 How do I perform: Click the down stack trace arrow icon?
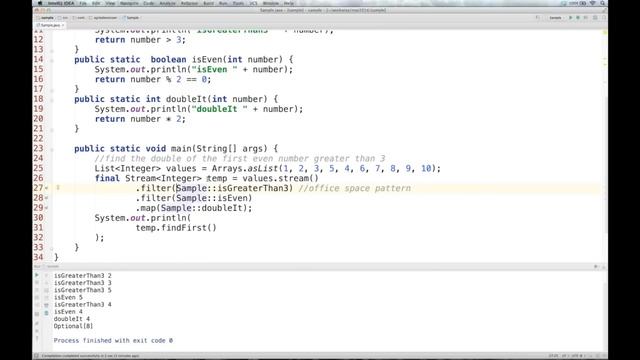point(46,282)
